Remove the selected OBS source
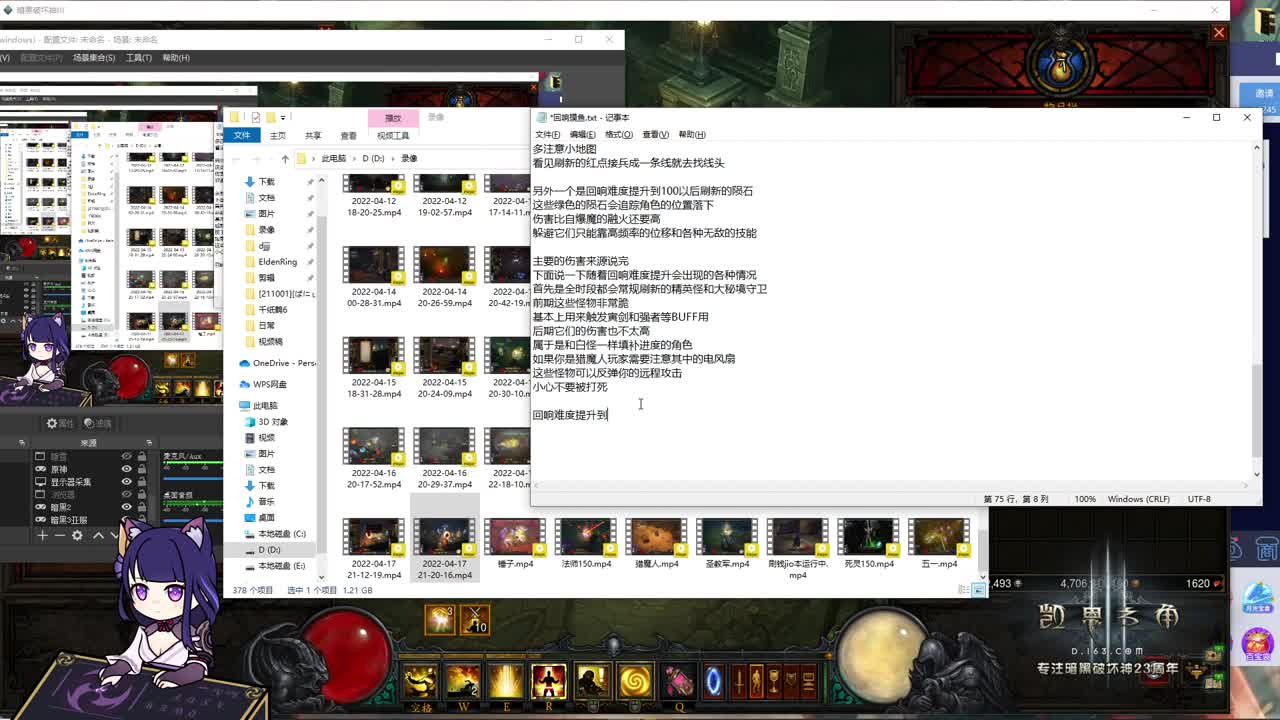1280x720 pixels. pyautogui.click(x=60, y=535)
